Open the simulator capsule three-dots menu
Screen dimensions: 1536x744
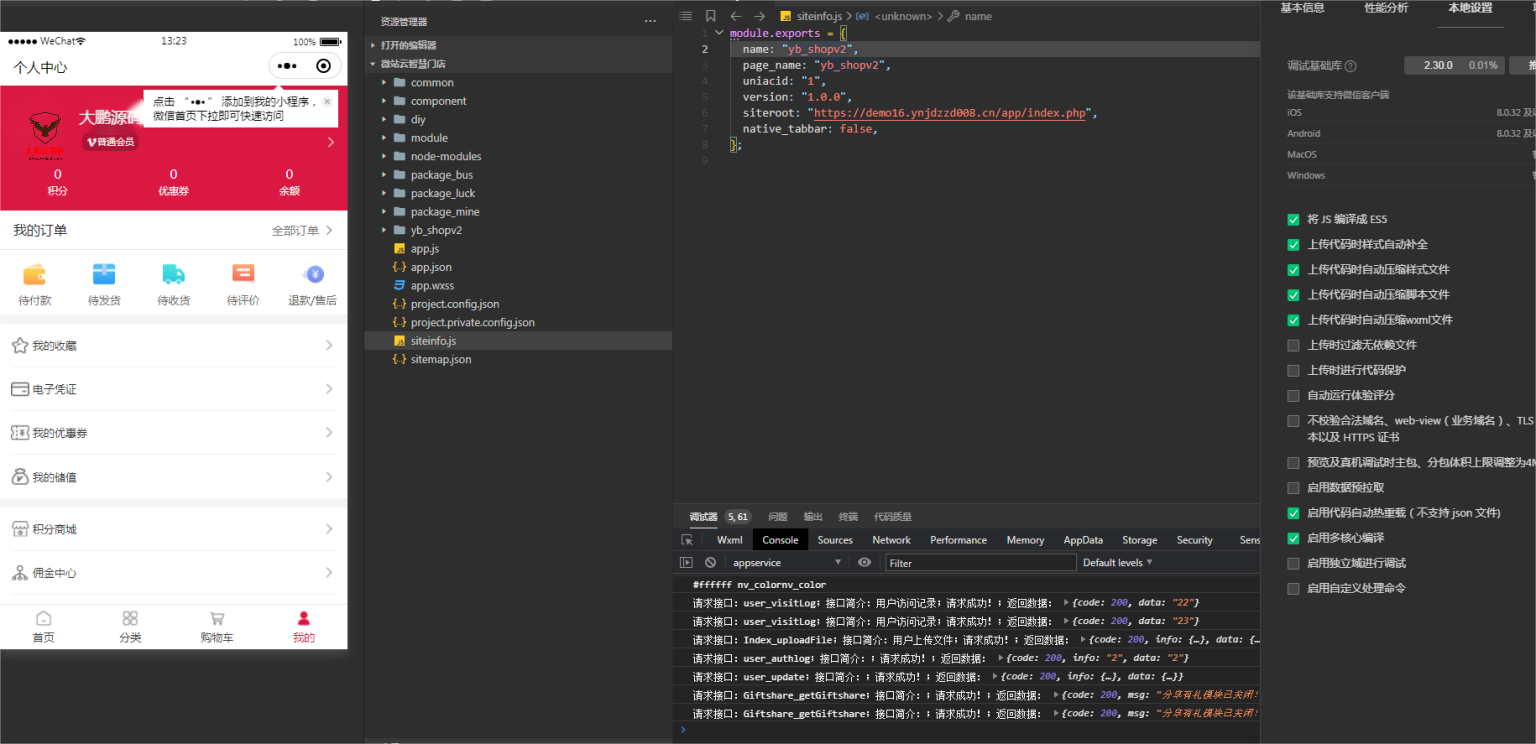point(287,66)
